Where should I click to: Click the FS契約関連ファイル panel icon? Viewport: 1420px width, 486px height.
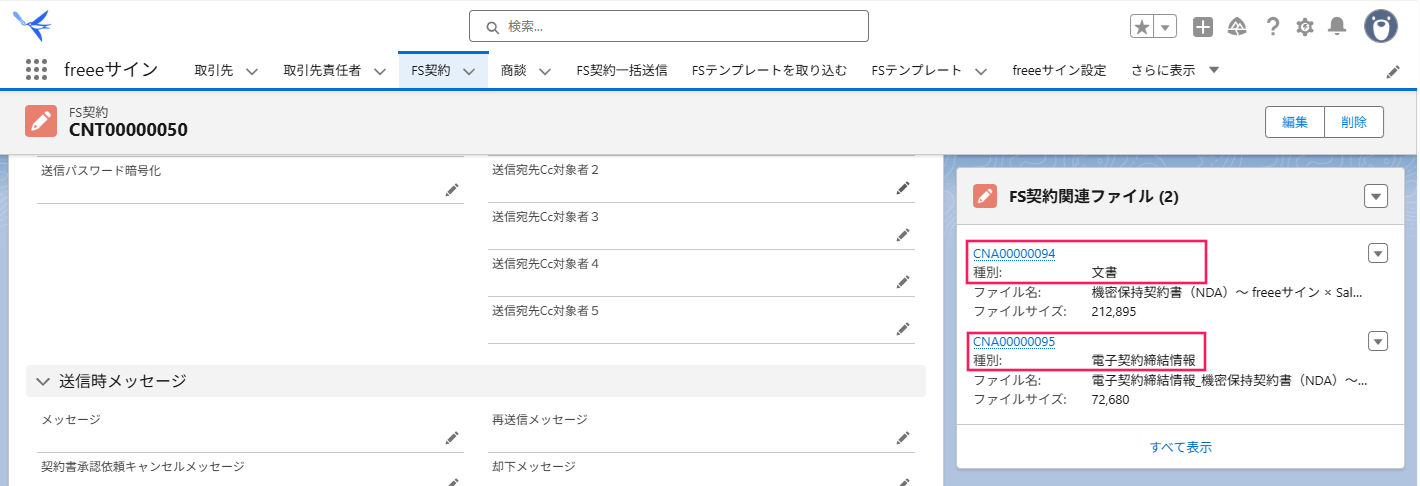(985, 196)
